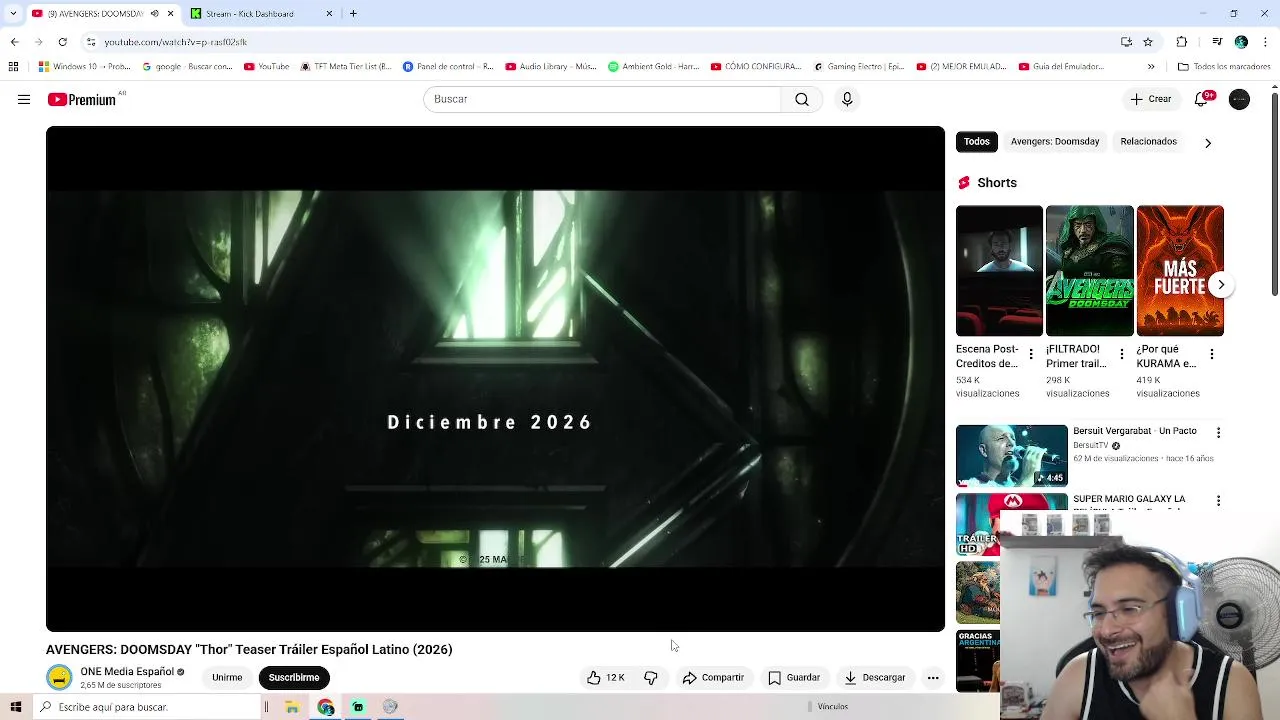Open the Bersuit Vergarabat video thumbnail

click(x=1012, y=456)
